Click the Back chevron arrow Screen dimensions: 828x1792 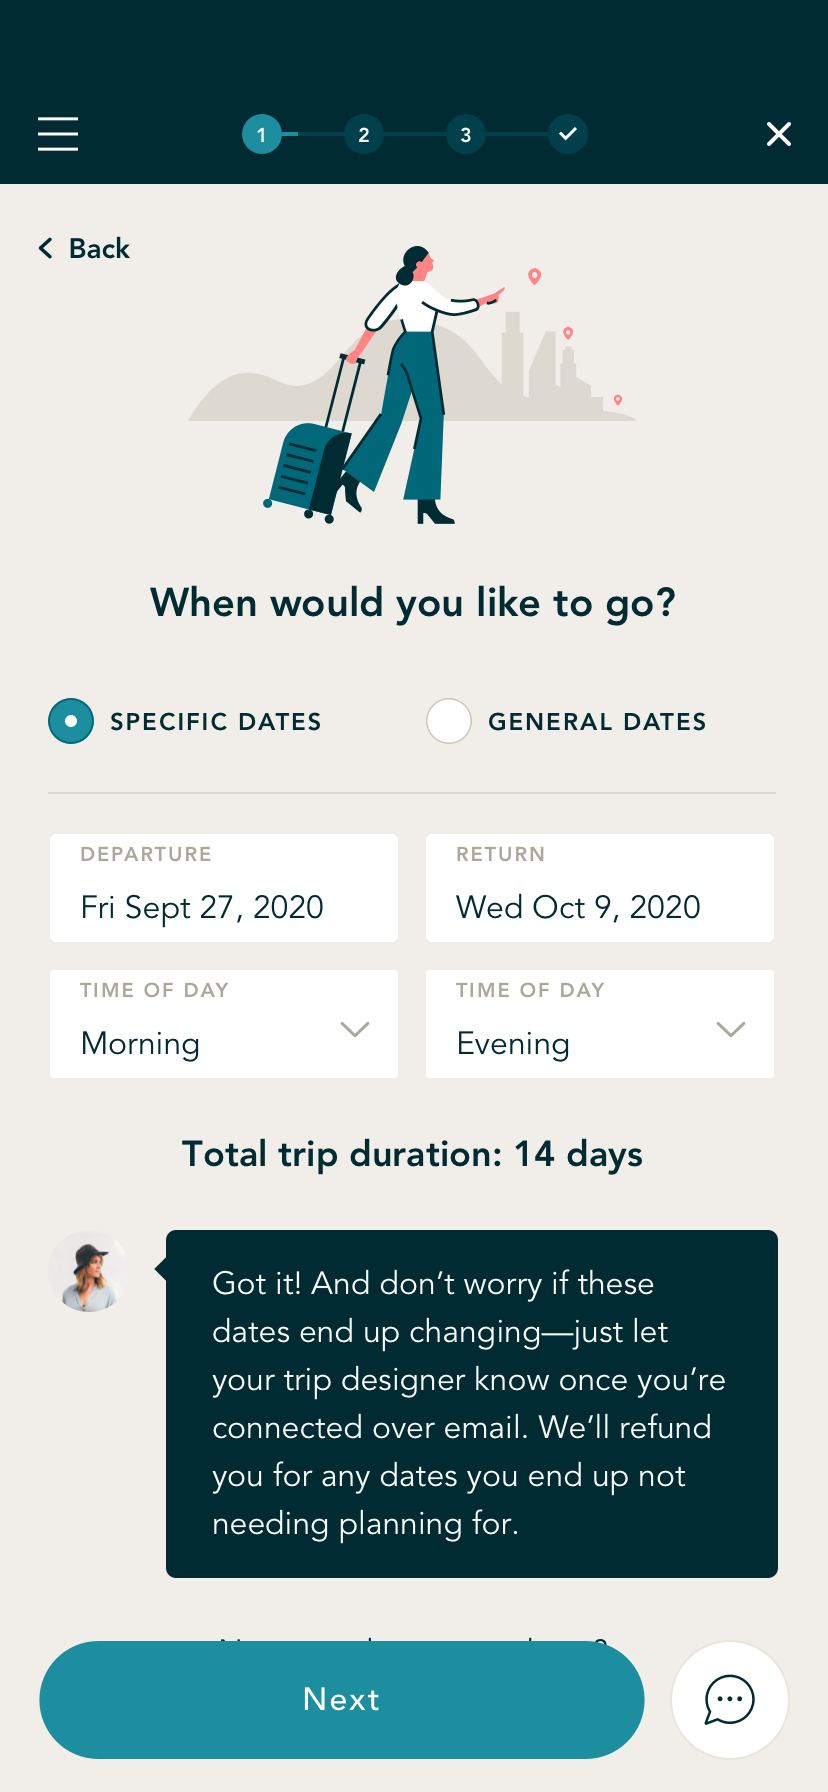pyautogui.click(x=46, y=248)
